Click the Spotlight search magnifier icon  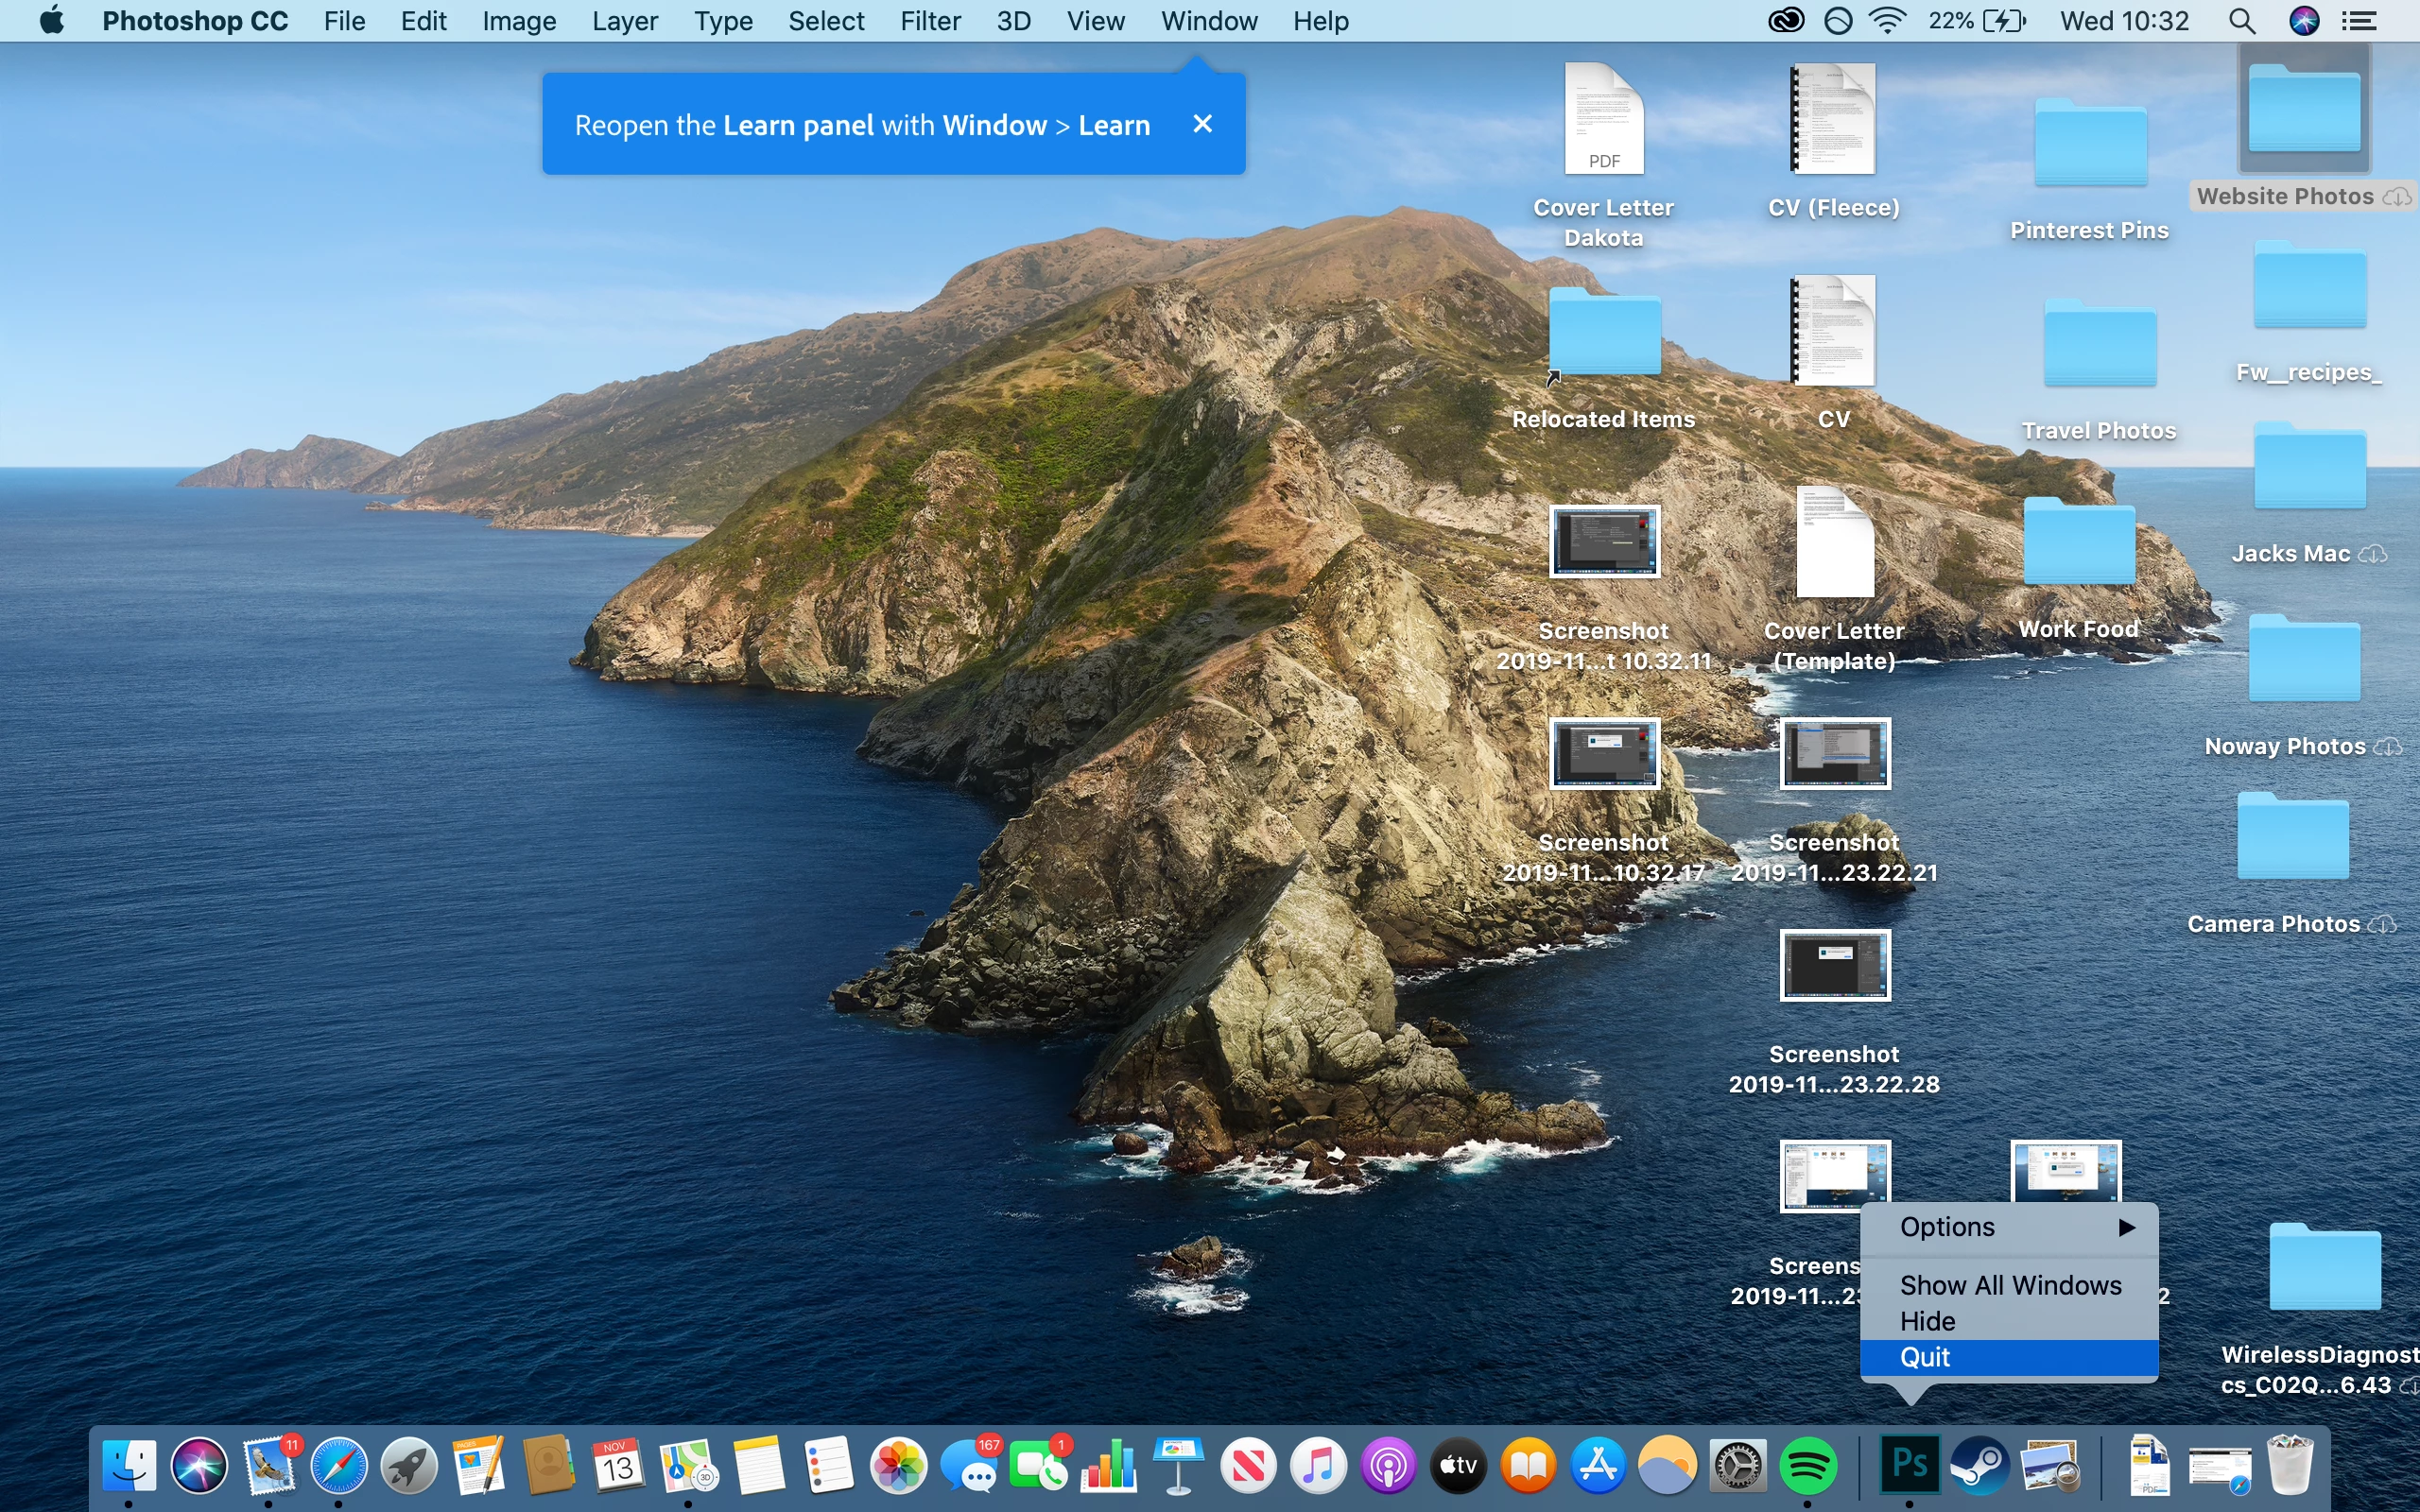coord(2242,21)
